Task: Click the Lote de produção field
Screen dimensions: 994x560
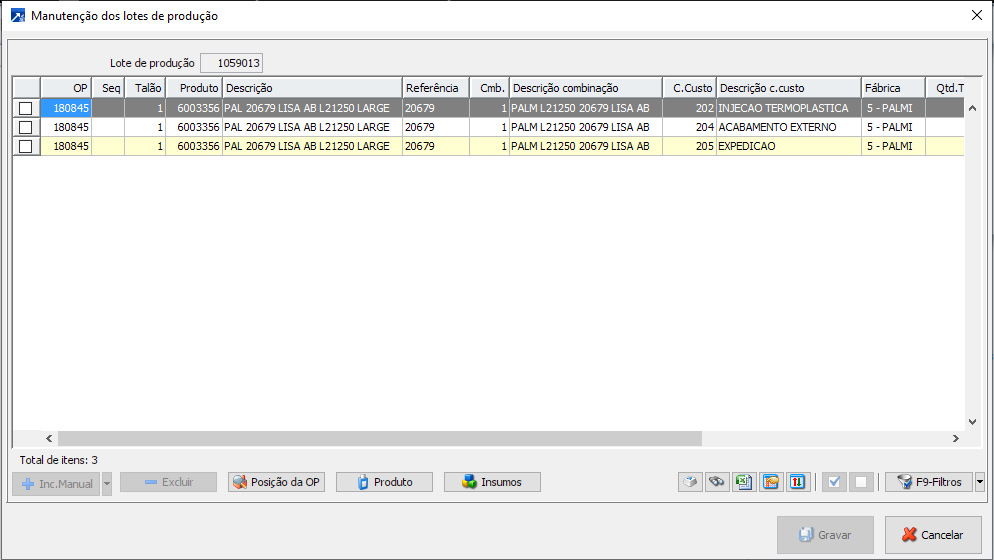Action: point(231,63)
